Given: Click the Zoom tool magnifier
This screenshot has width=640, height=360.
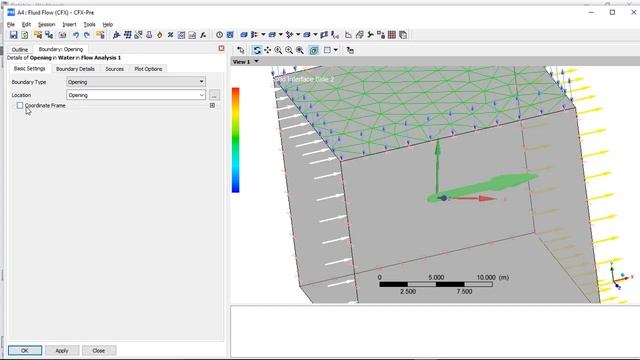Looking at the screenshot, I should pyautogui.click(x=278, y=50).
